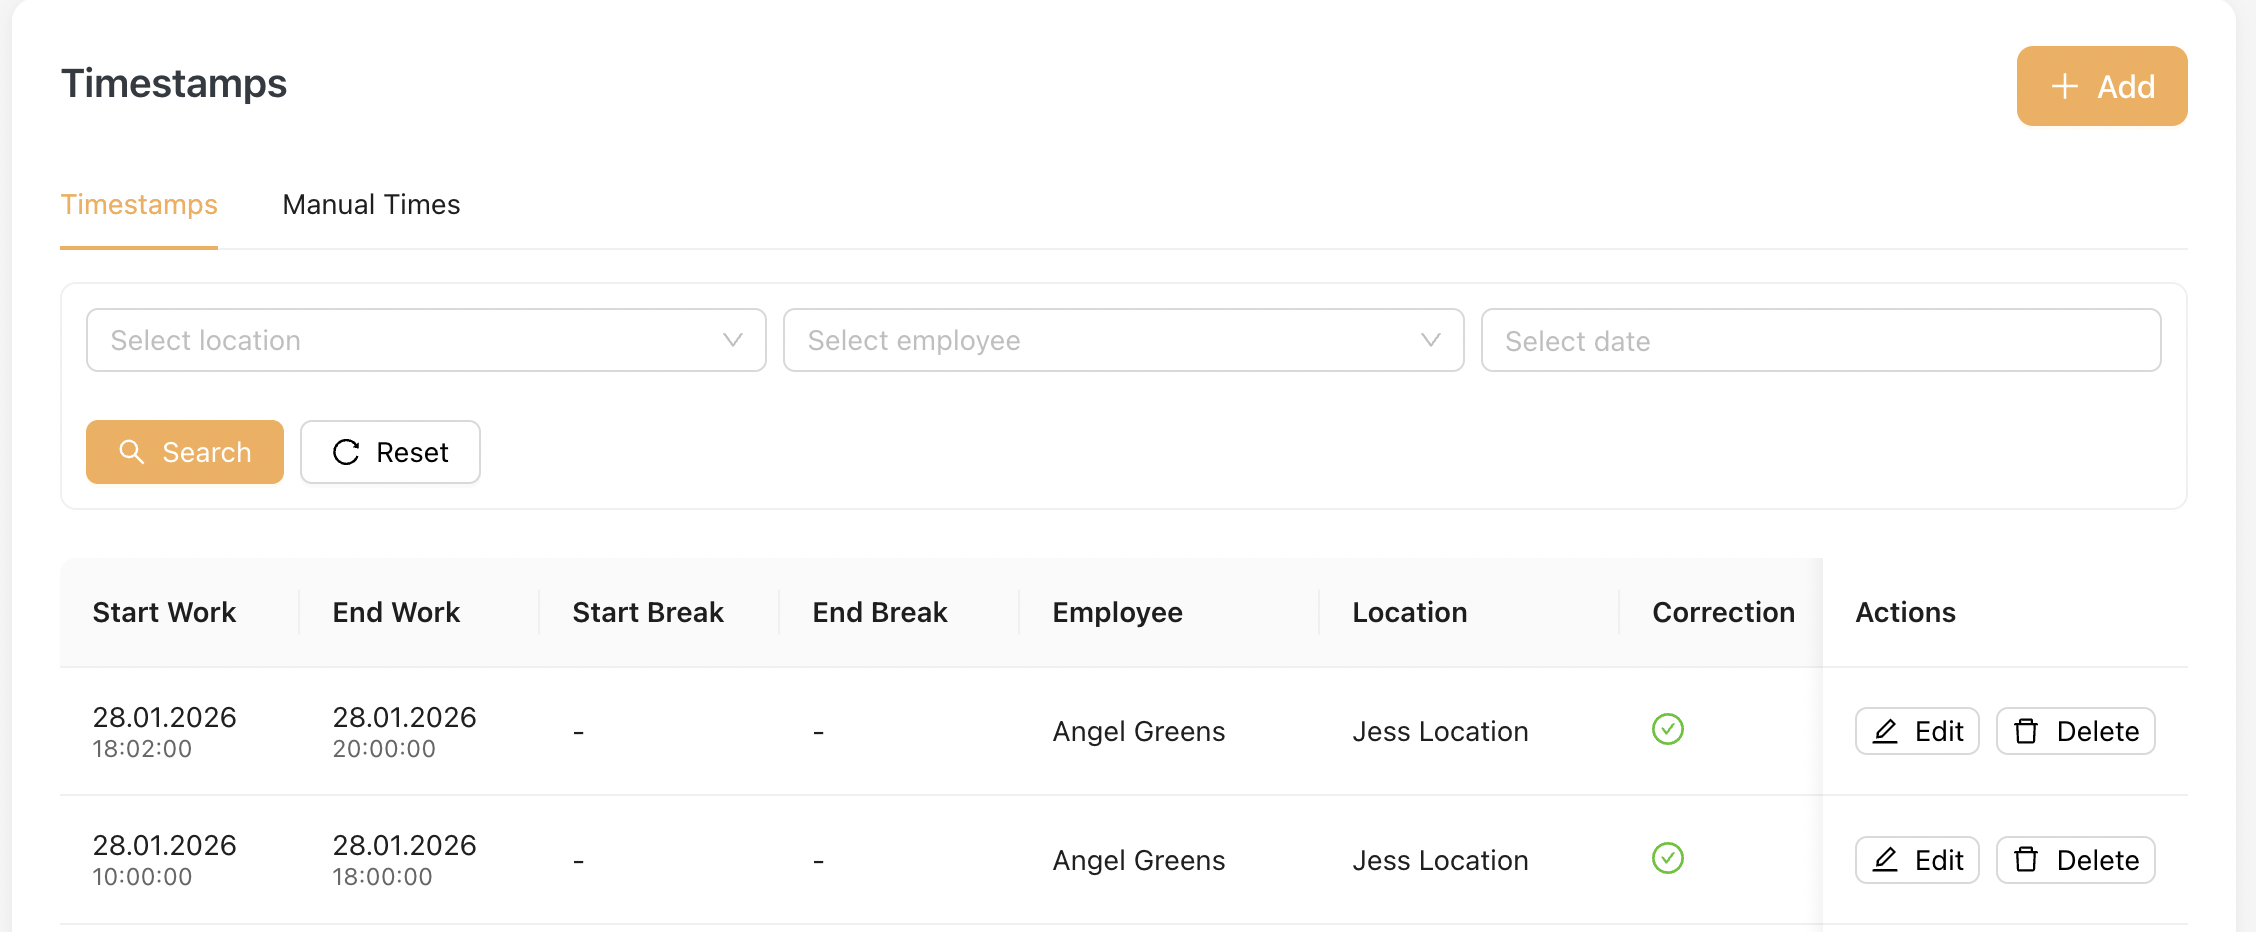Click trash icon for 18:02:00 timestamp row

pyautogui.click(x=2026, y=731)
